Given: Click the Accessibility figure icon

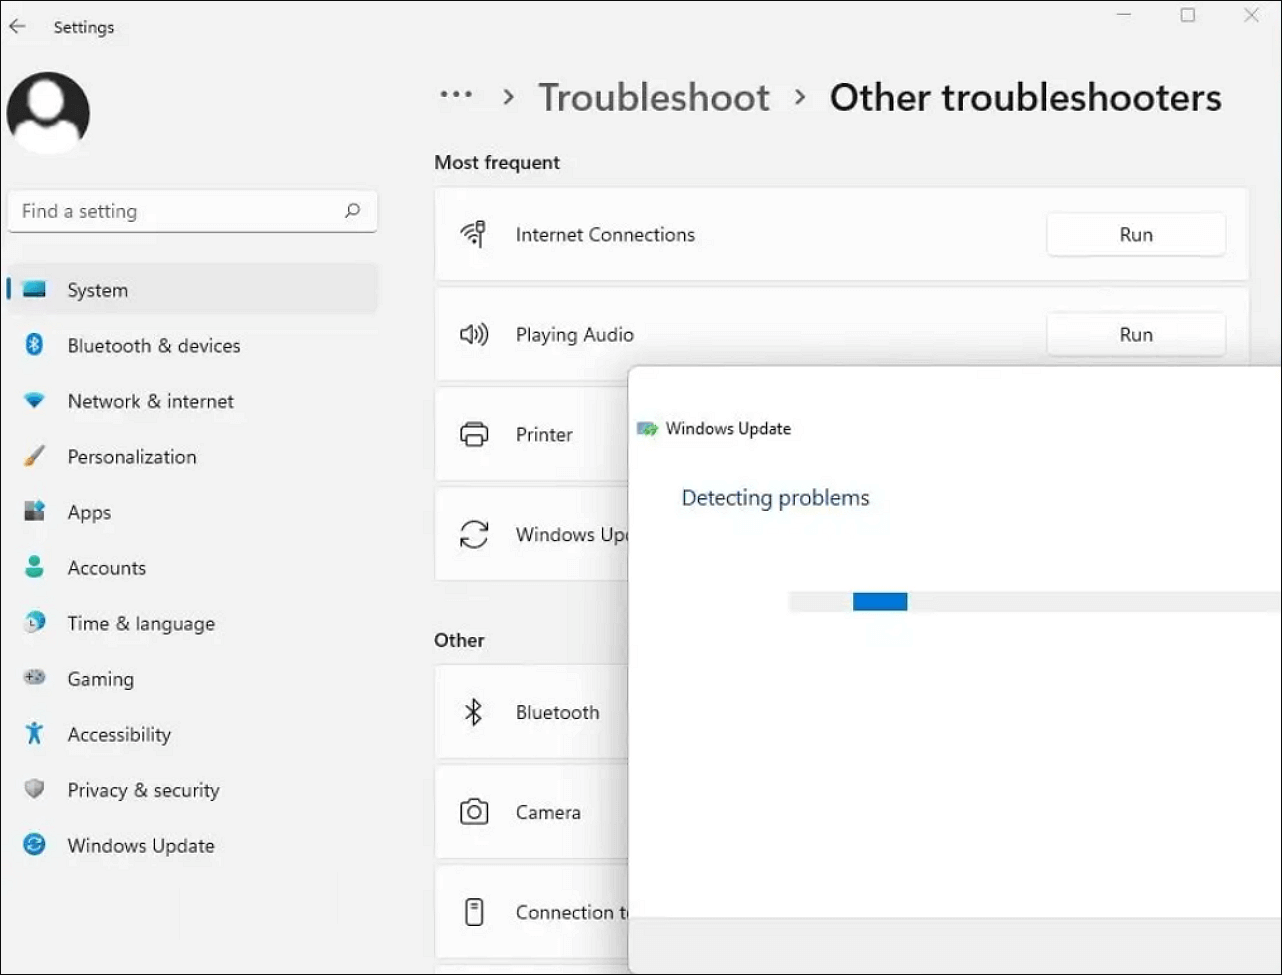Looking at the screenshot, I should pyautogui.click(x=34, y=734).
